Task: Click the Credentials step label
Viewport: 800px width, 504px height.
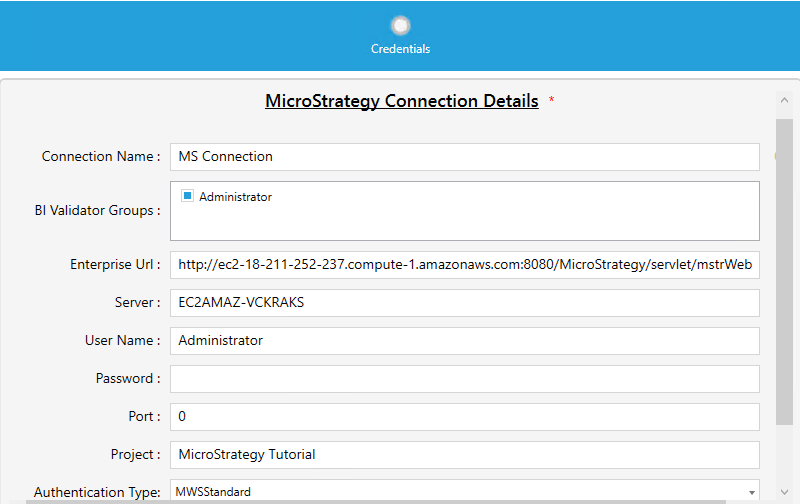Action: tap(401, 49)
